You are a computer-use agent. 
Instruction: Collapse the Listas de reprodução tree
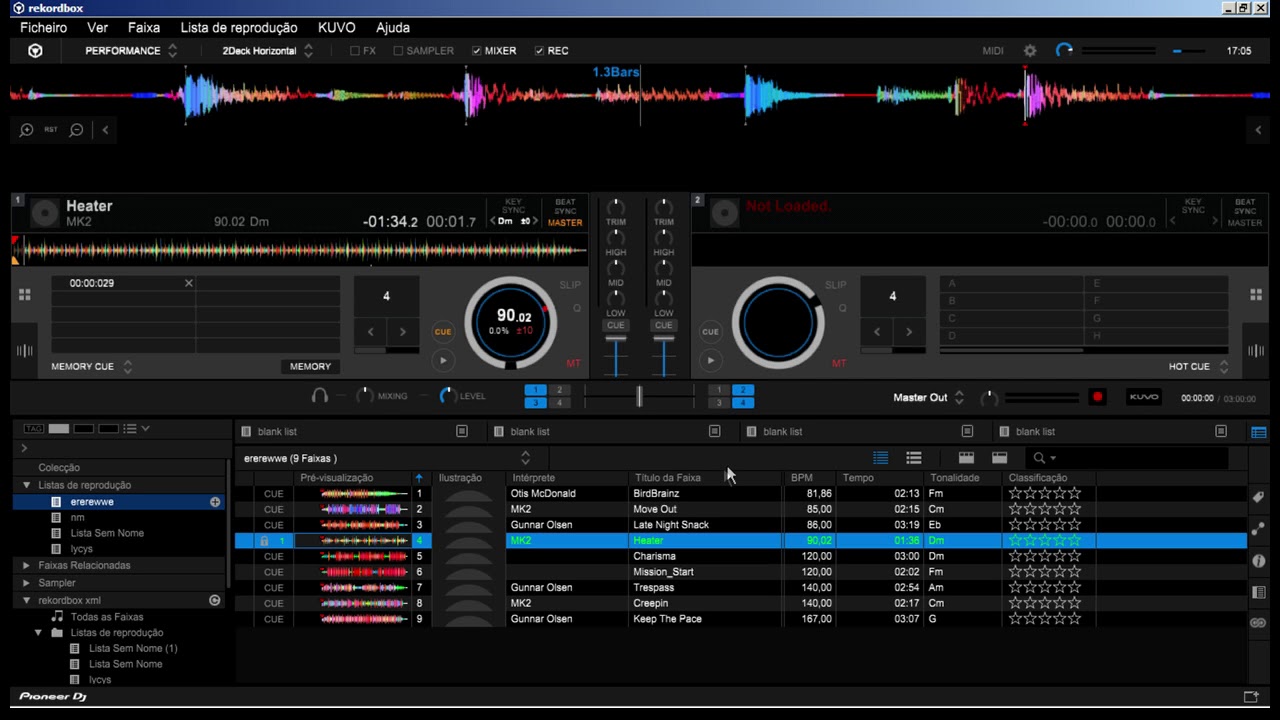point(27,485)
